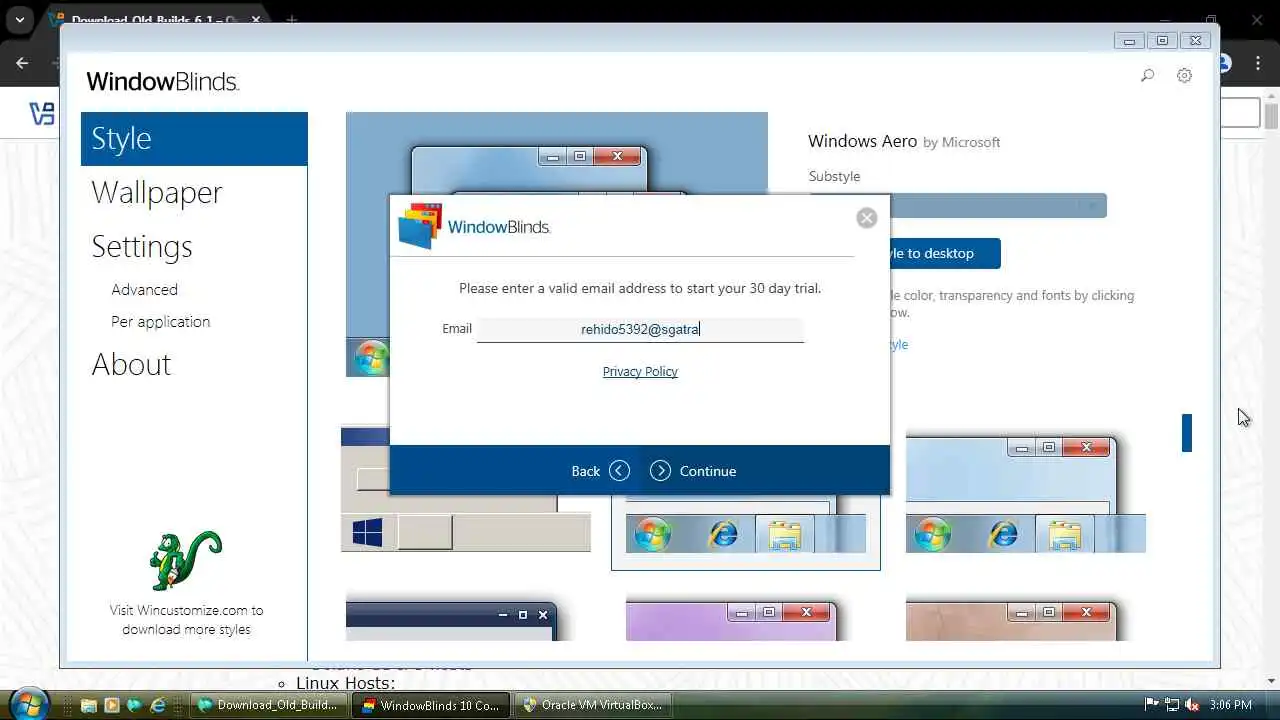The width and height of the screenshot is (1280, 720).
Task: Click into the Email input field
Action: 640,329
